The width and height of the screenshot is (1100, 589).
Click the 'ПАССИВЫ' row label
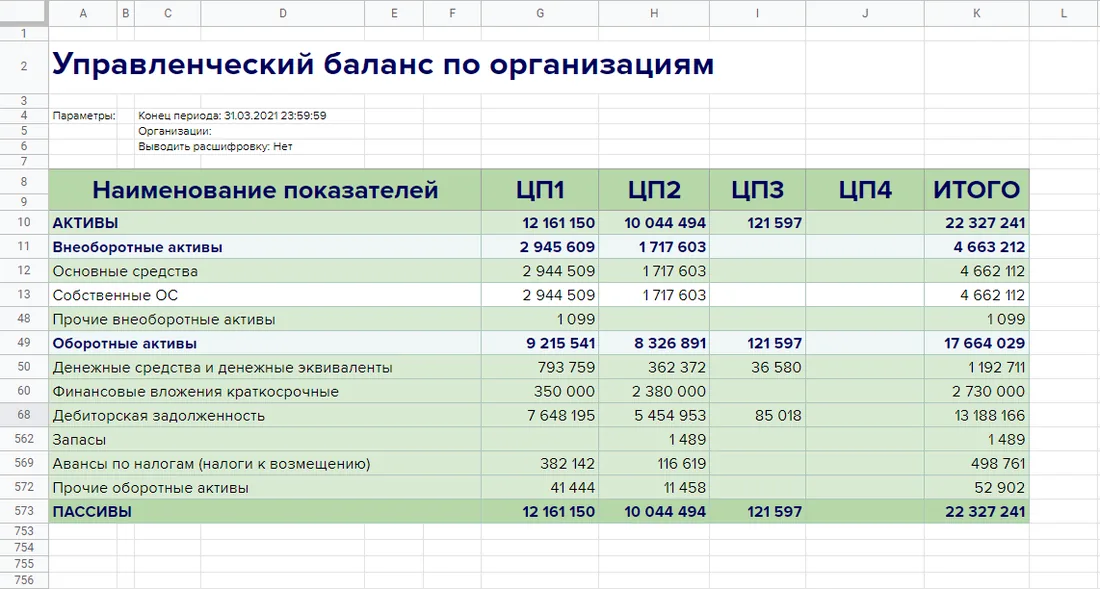click(x=92, y=512)
